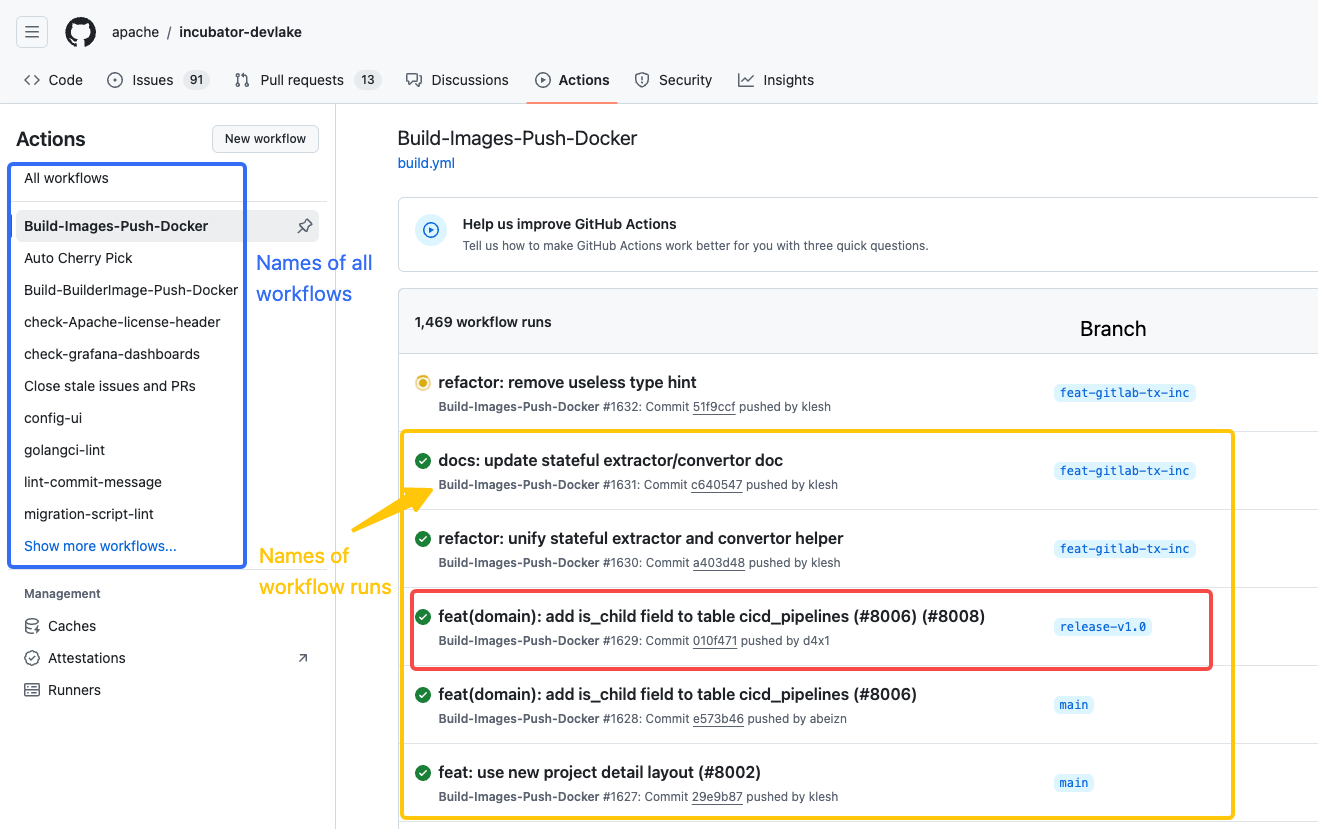Expand Show more workflows
The height and width of the screenshot is (829, 1318).
(100, 545)
